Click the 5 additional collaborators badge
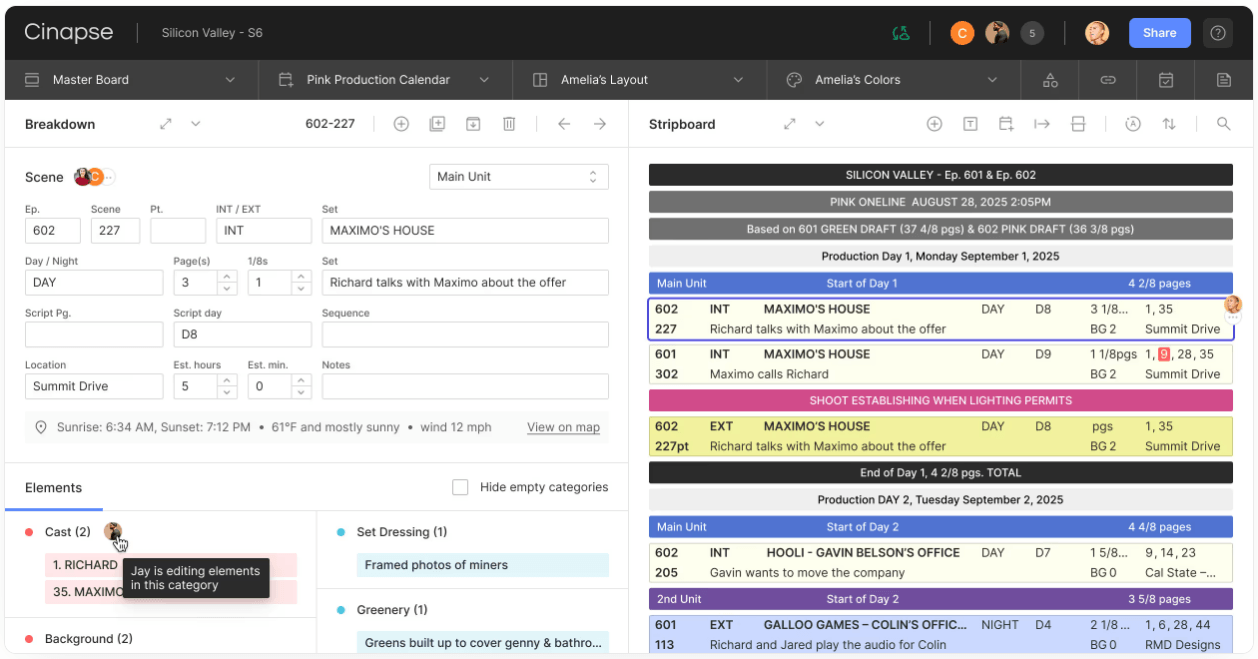This screenshot has height=659, width=1258. [x=1032, y=33]
